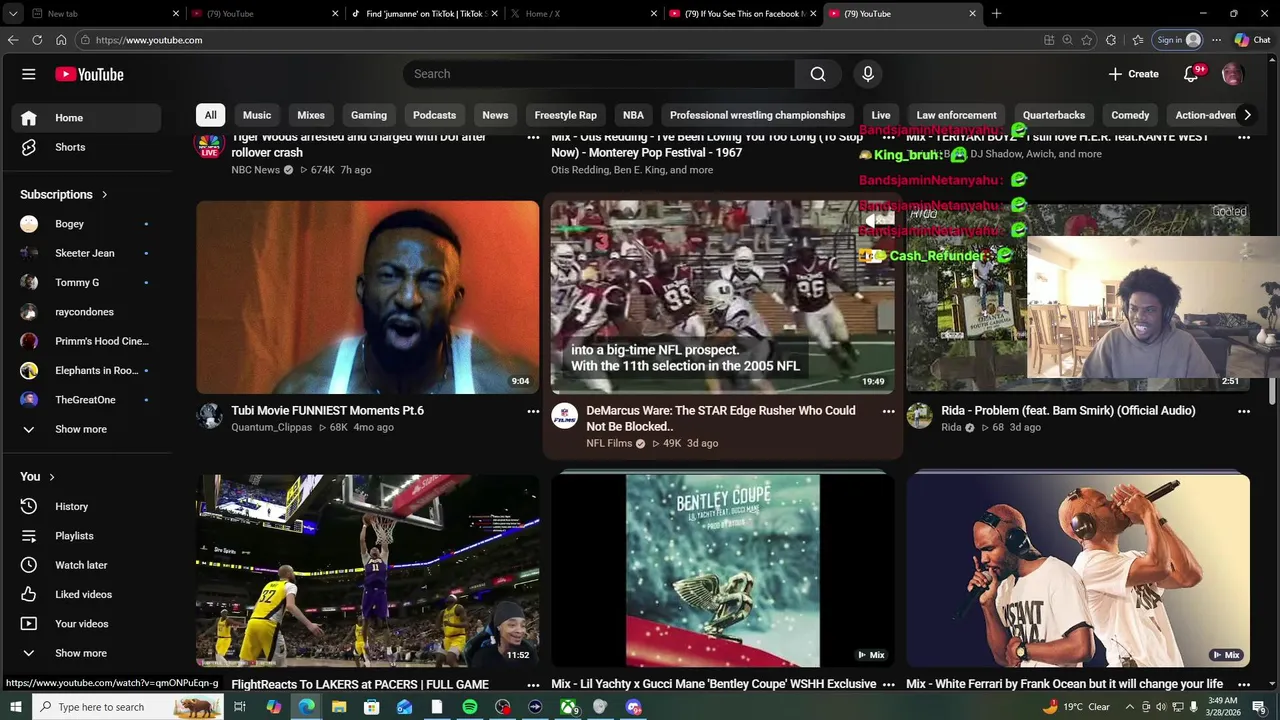Open the Tommy G channel subscription
The width and height of the screenshot is (1280, 720).
[x=86, y=283]
